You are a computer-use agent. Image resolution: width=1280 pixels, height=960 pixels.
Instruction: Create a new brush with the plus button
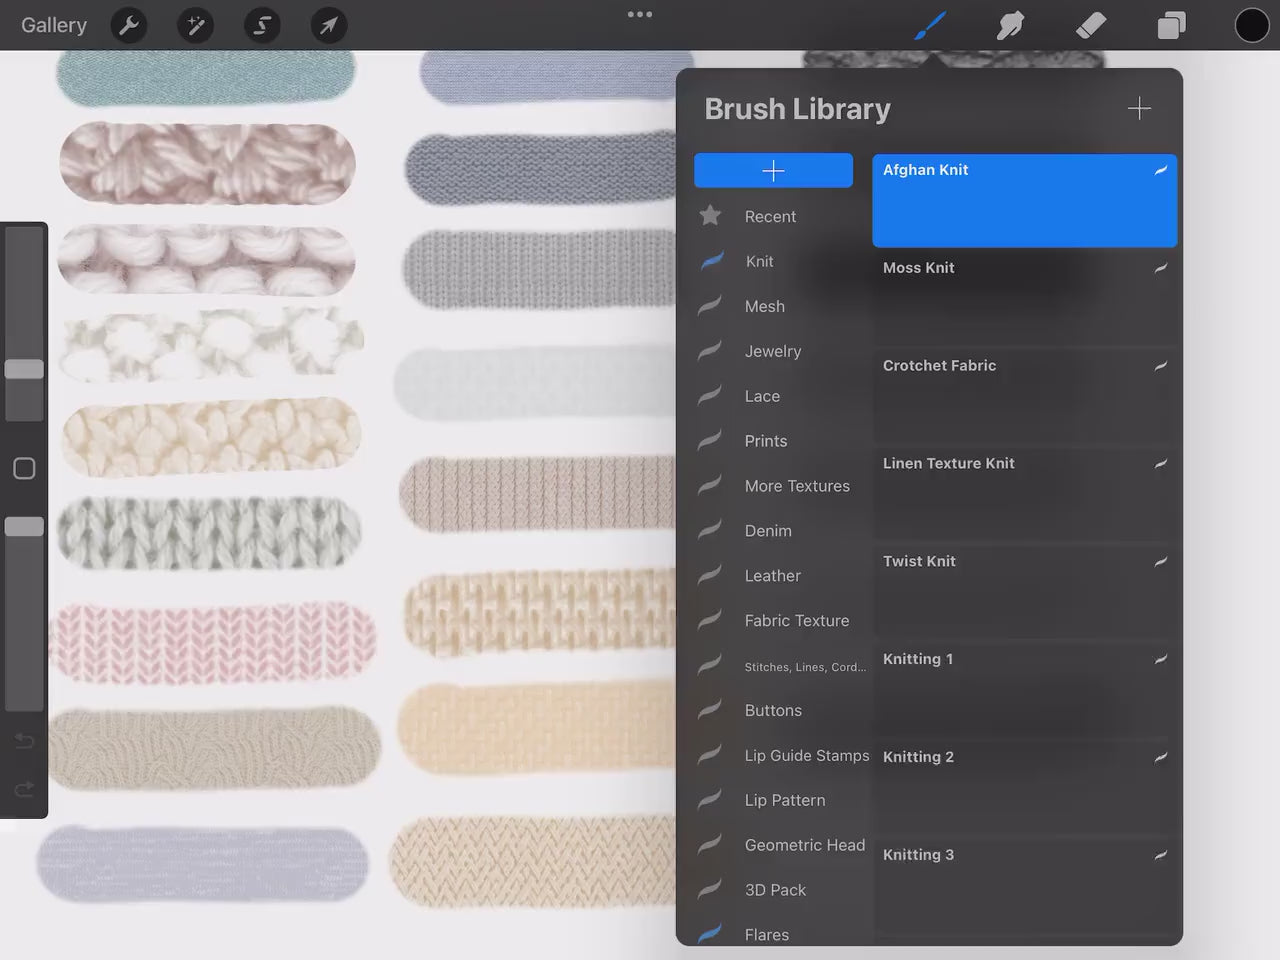tap(1139, 108)
